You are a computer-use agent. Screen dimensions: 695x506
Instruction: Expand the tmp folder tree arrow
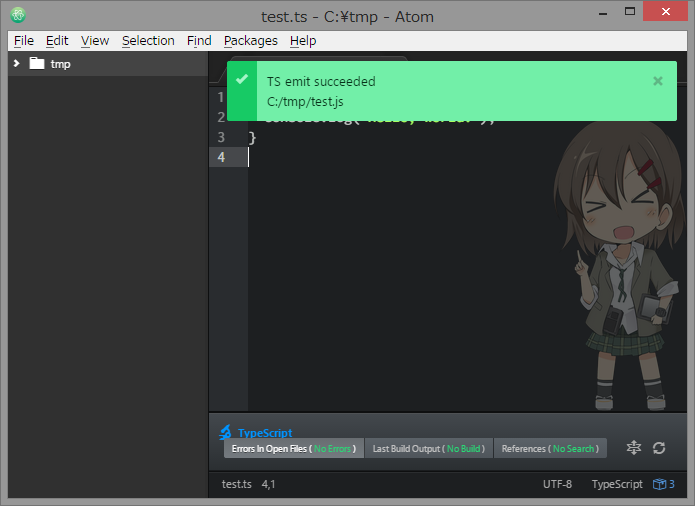click(17, 64)
